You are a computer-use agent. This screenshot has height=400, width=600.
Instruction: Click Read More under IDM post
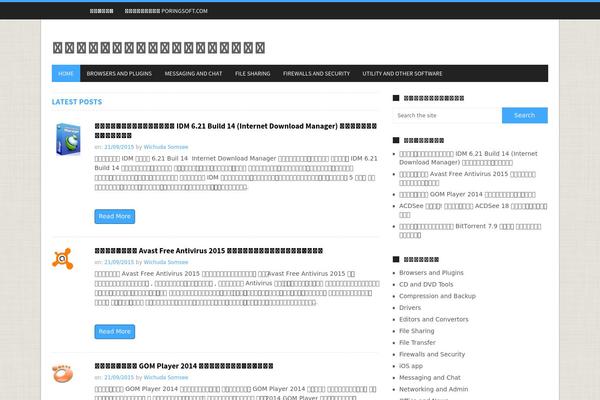(115, 216)
